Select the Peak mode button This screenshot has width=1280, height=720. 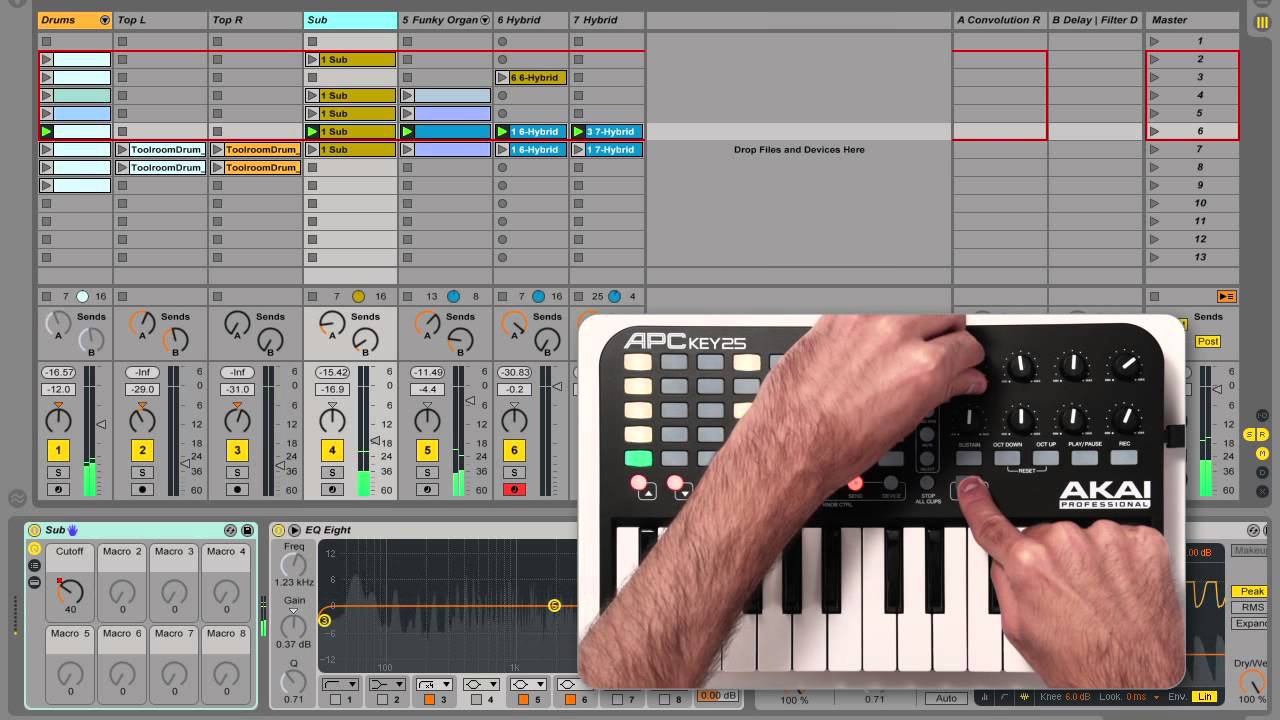coord(1250,591)
